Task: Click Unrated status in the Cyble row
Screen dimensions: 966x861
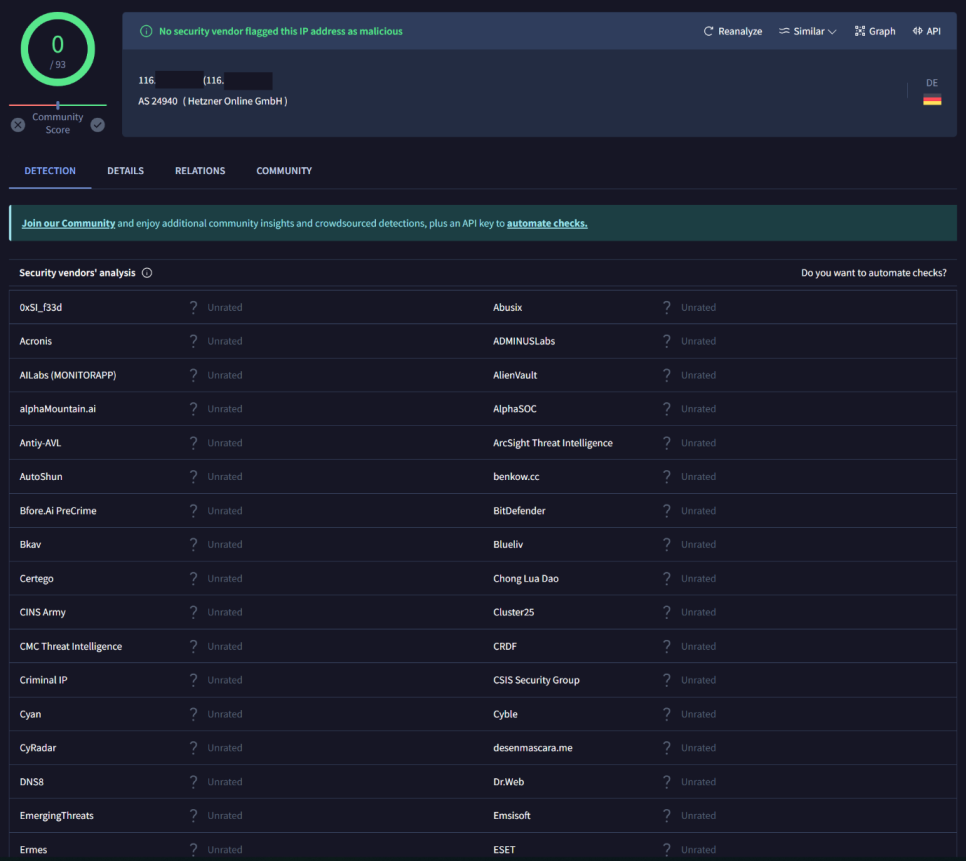Action: (699, 714)
